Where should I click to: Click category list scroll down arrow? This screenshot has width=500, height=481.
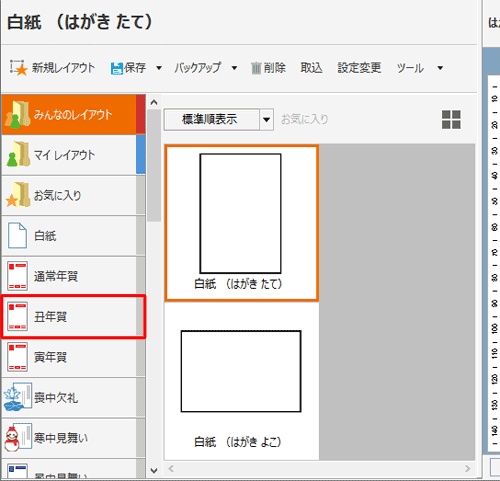tap(154, 470)
